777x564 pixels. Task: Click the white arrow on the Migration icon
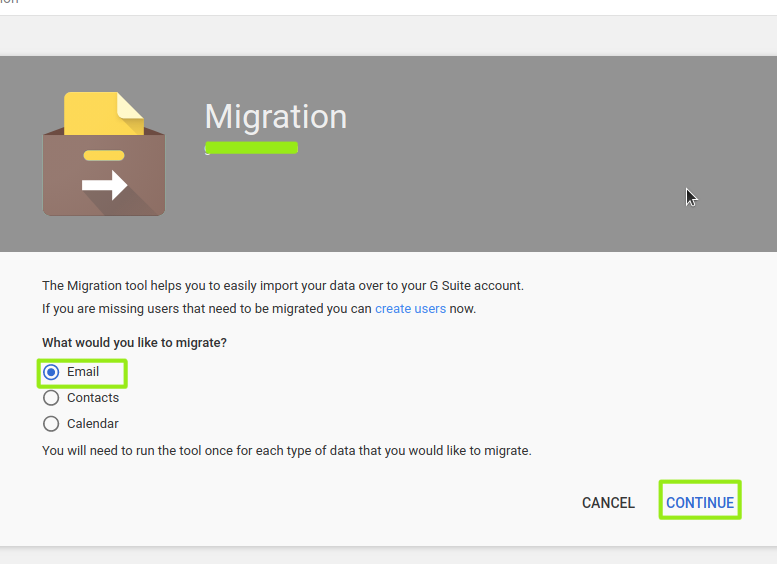coord(105,185)
